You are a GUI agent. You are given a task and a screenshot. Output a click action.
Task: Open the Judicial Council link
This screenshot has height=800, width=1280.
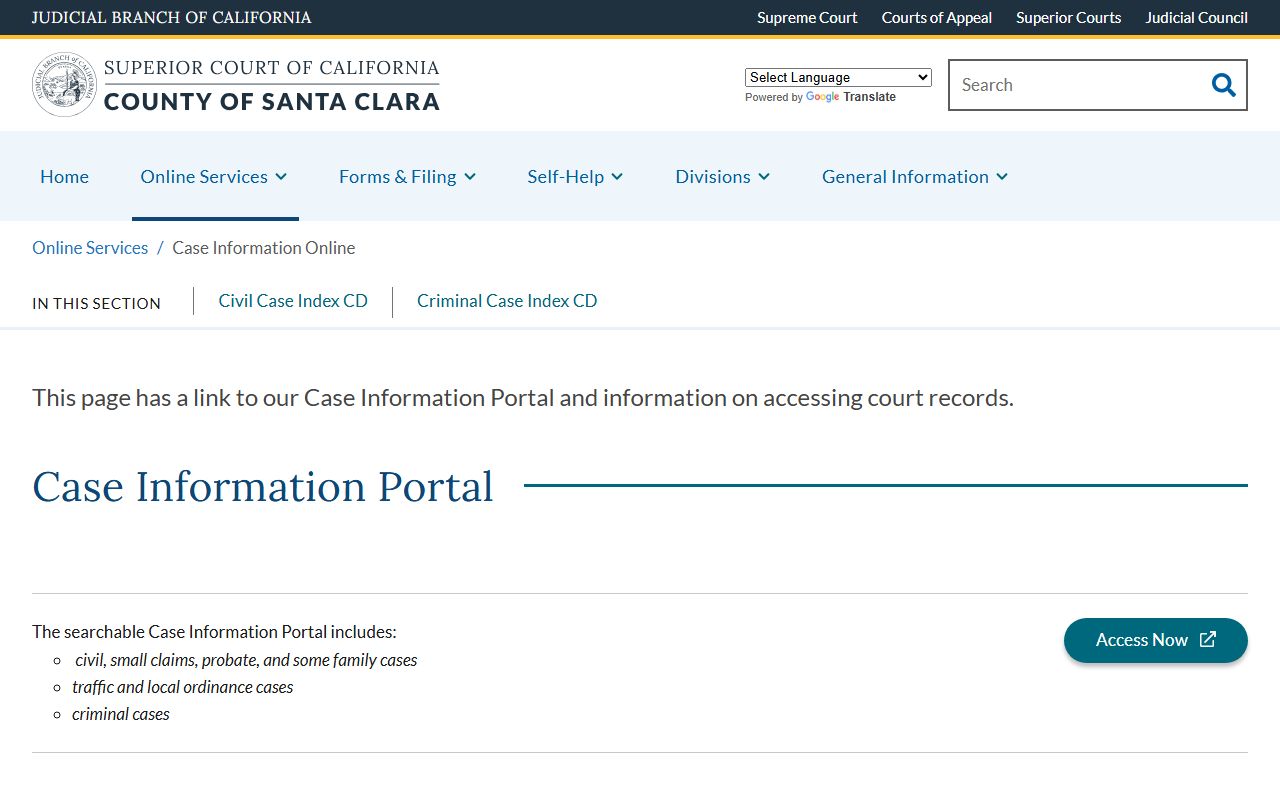pos(1197,18)
